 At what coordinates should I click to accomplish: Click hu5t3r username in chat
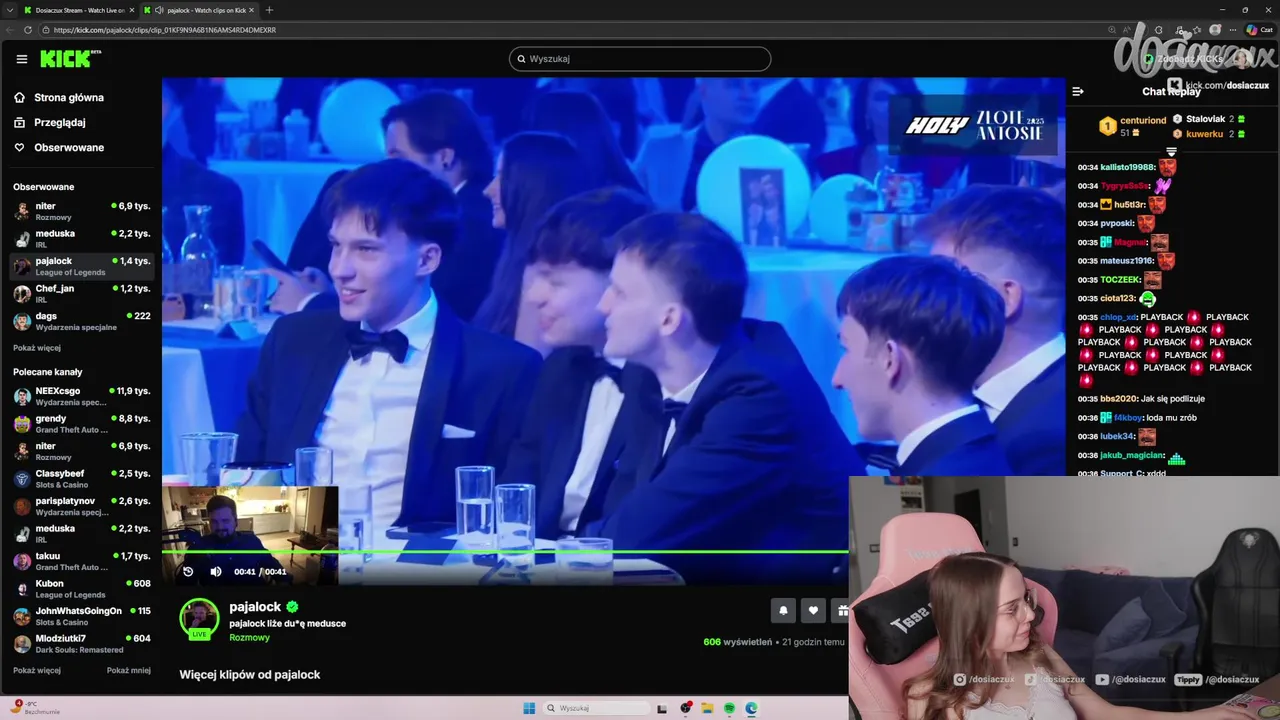[1128, 204]
